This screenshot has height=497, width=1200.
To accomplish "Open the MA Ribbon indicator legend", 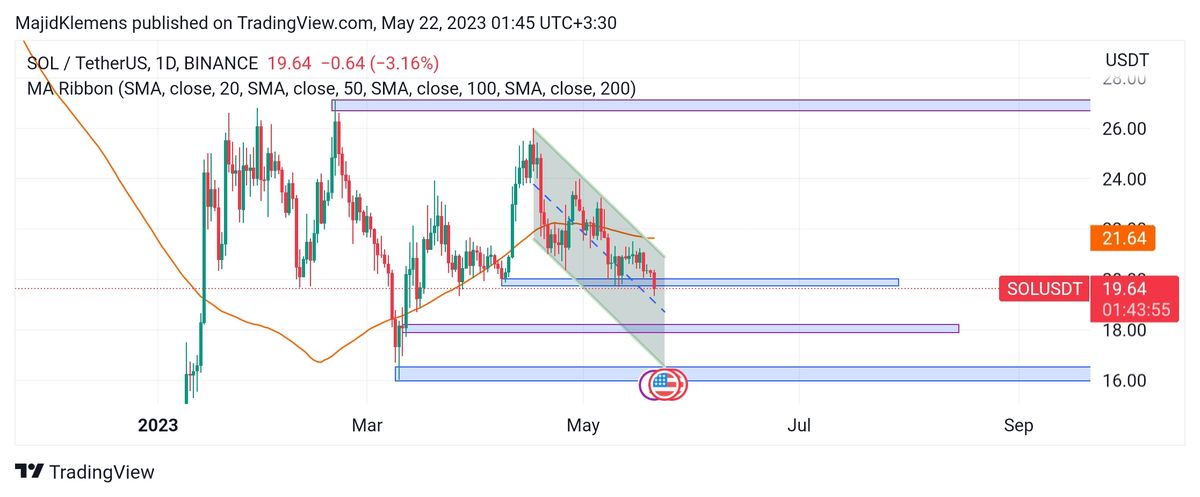I will [331, 88].
